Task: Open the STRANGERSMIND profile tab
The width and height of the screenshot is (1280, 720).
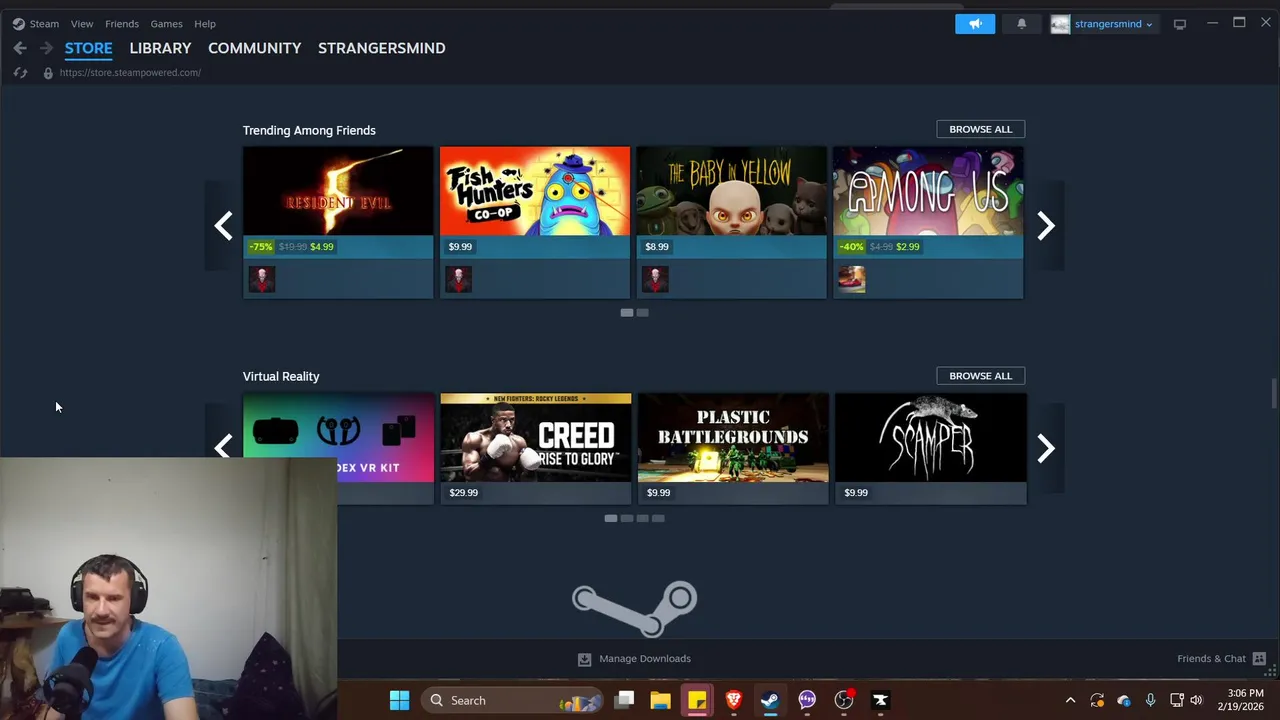Action: coord(382,48)
